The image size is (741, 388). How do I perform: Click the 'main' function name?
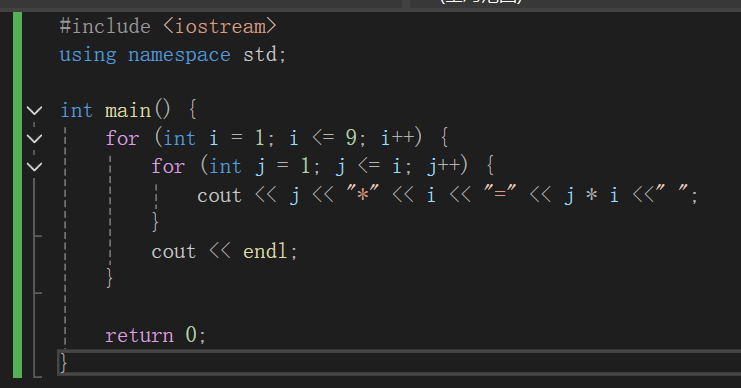point(128,111)
